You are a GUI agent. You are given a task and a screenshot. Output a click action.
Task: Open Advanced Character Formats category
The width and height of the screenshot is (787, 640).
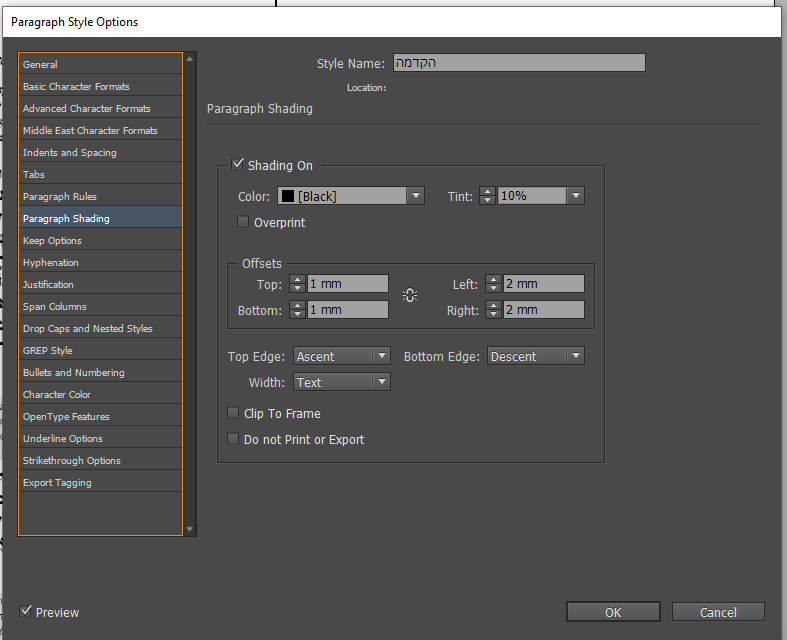click(x=100, y=108)
